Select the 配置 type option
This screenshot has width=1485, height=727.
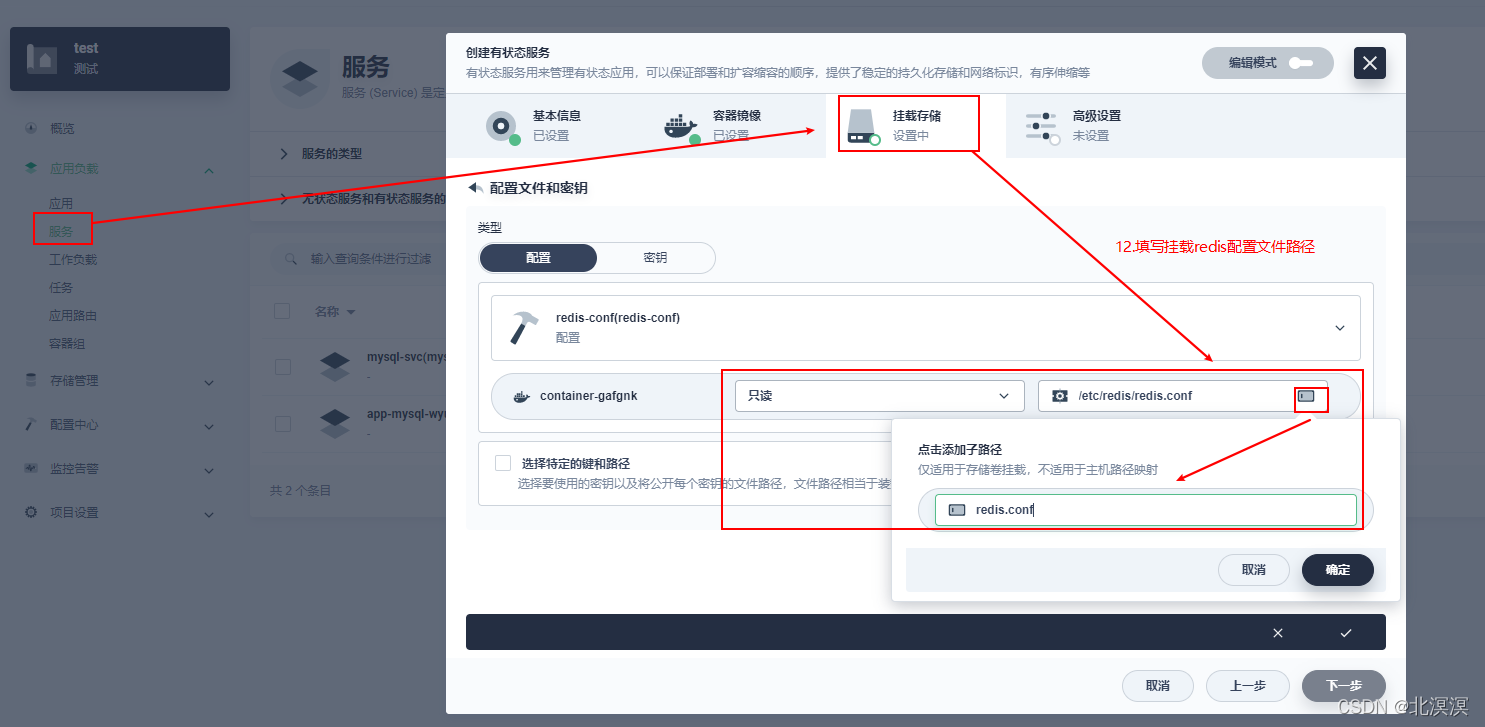538,258
